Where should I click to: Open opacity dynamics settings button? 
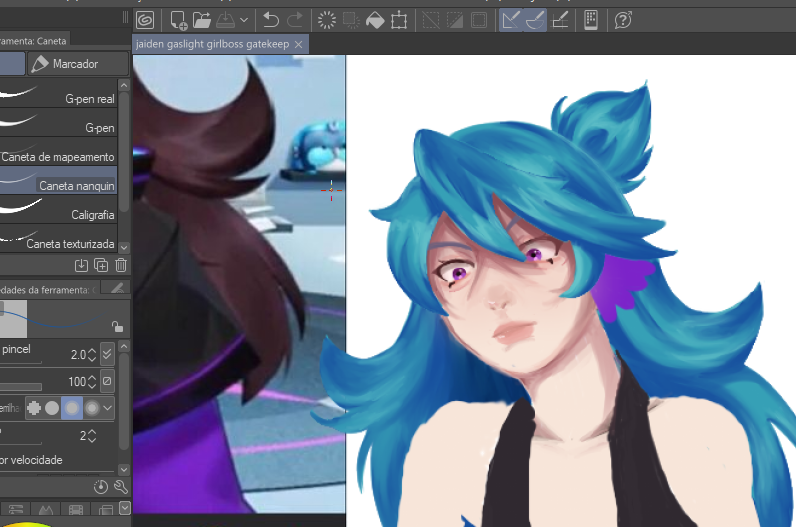107,381
